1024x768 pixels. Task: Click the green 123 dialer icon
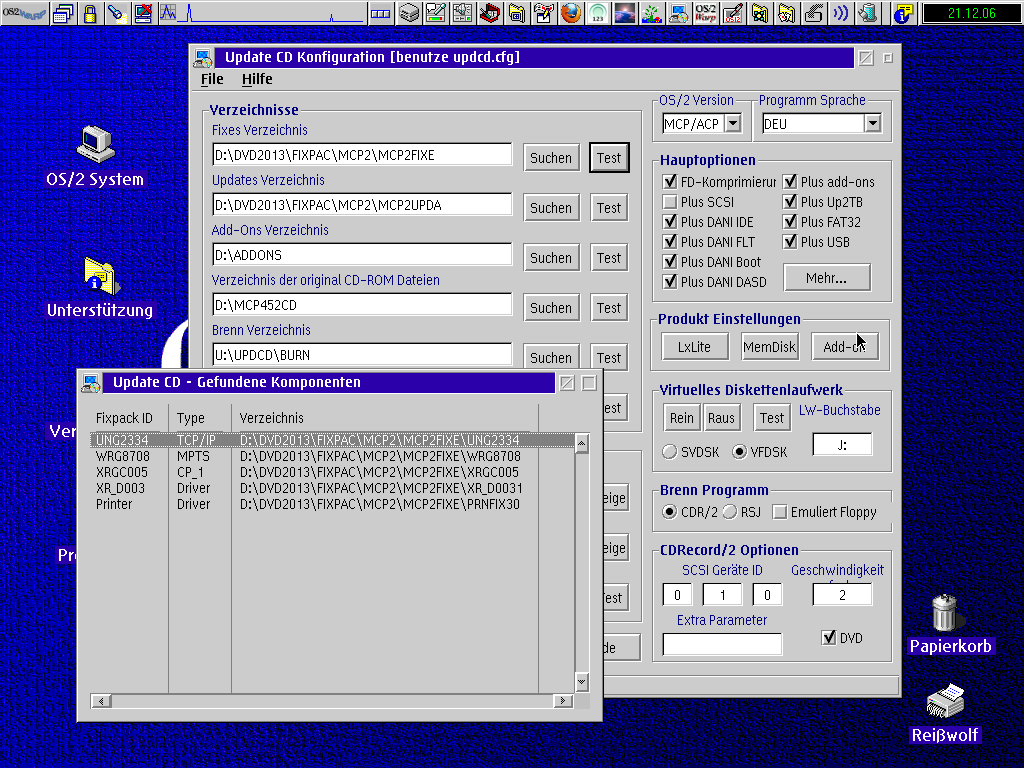pyautogui.click(x=598, y=13)
